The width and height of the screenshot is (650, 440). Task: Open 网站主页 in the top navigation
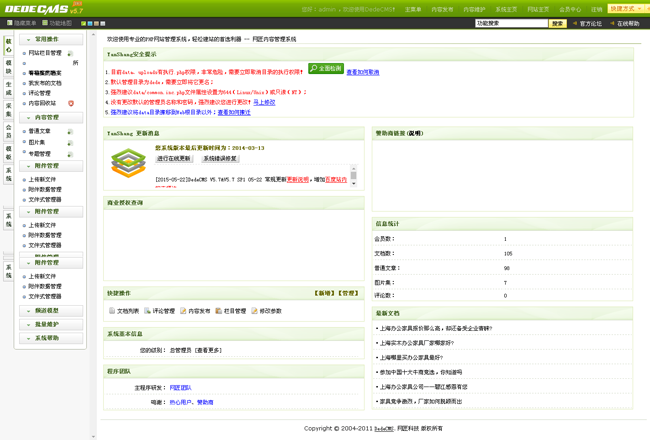pos(538,9)
